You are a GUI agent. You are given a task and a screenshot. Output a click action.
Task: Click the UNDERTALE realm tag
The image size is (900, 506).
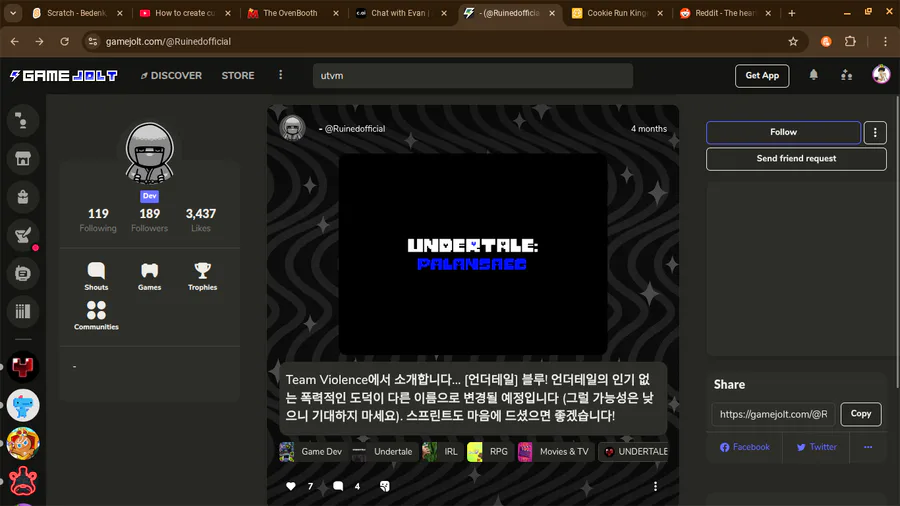[634, 451]
